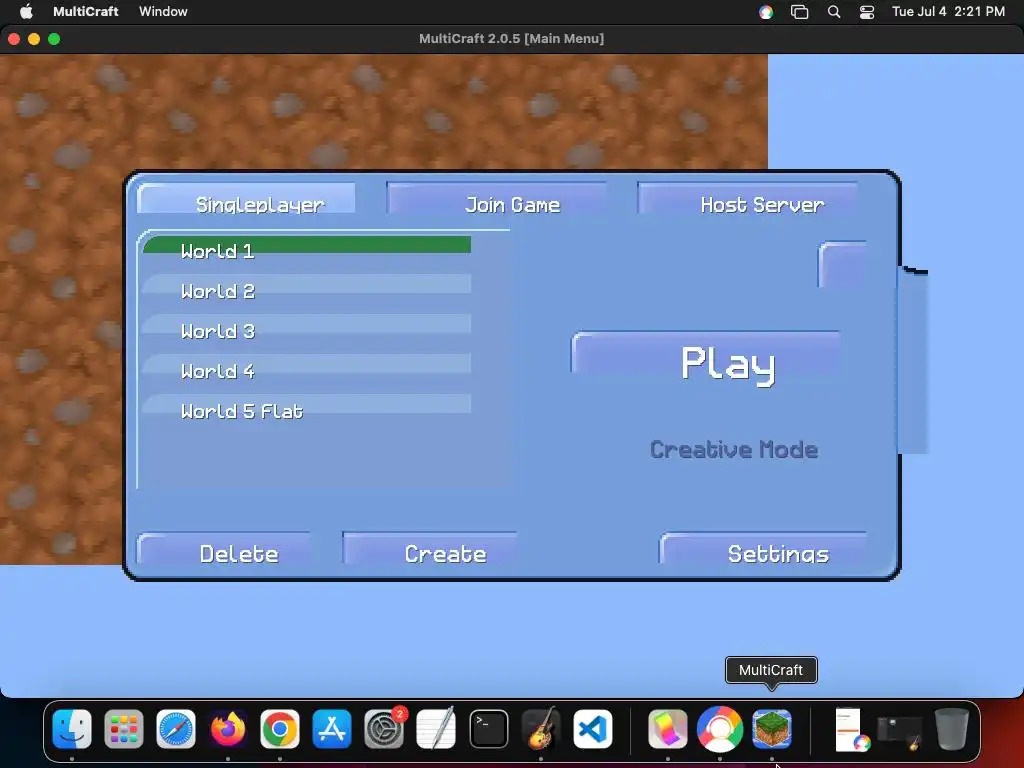The image size is (1024, 768).
Task: Open Finder from the dock
Action: point(72,729)
